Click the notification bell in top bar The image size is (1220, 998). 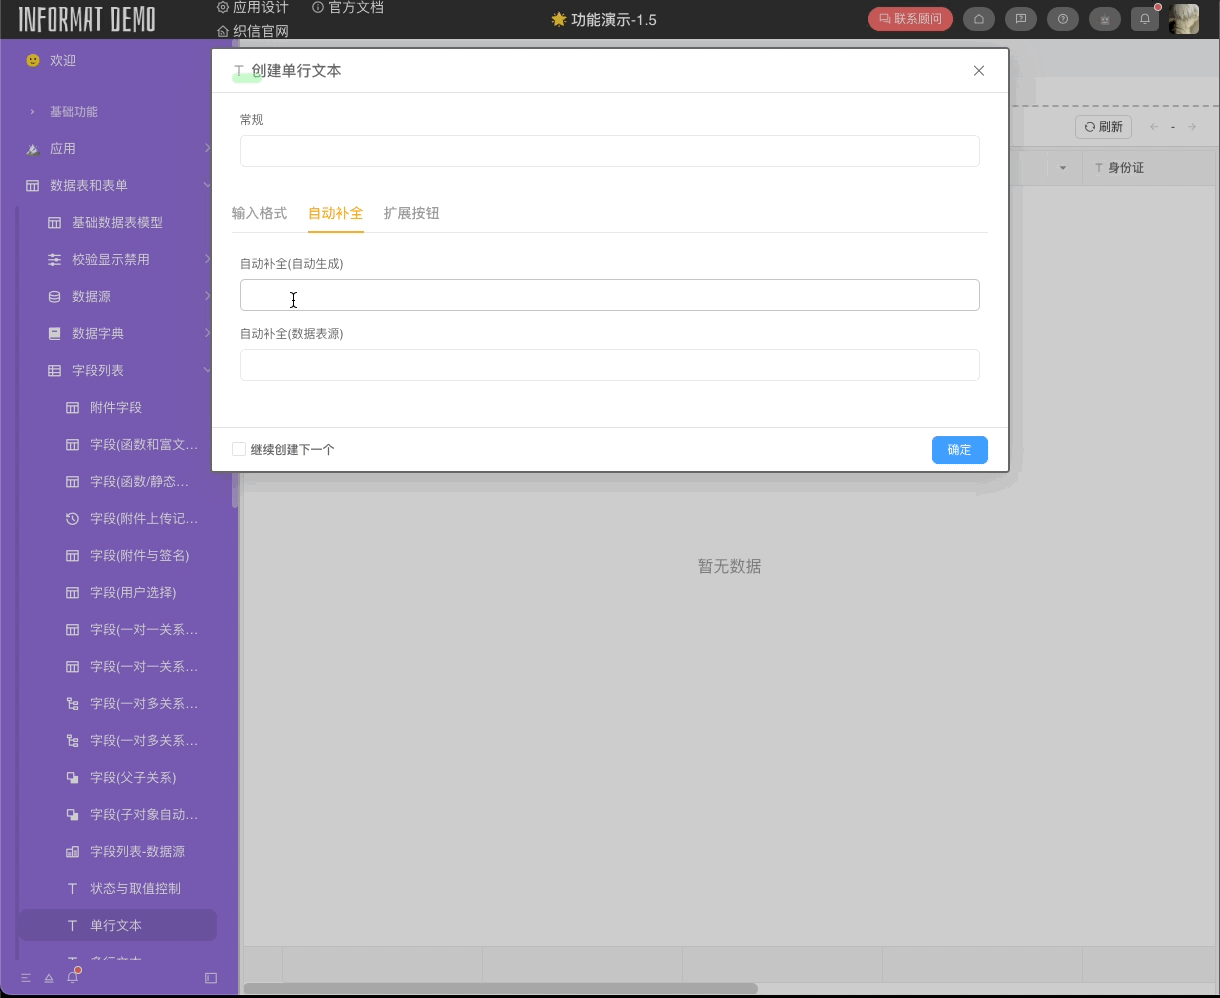tap(1145, 18)
